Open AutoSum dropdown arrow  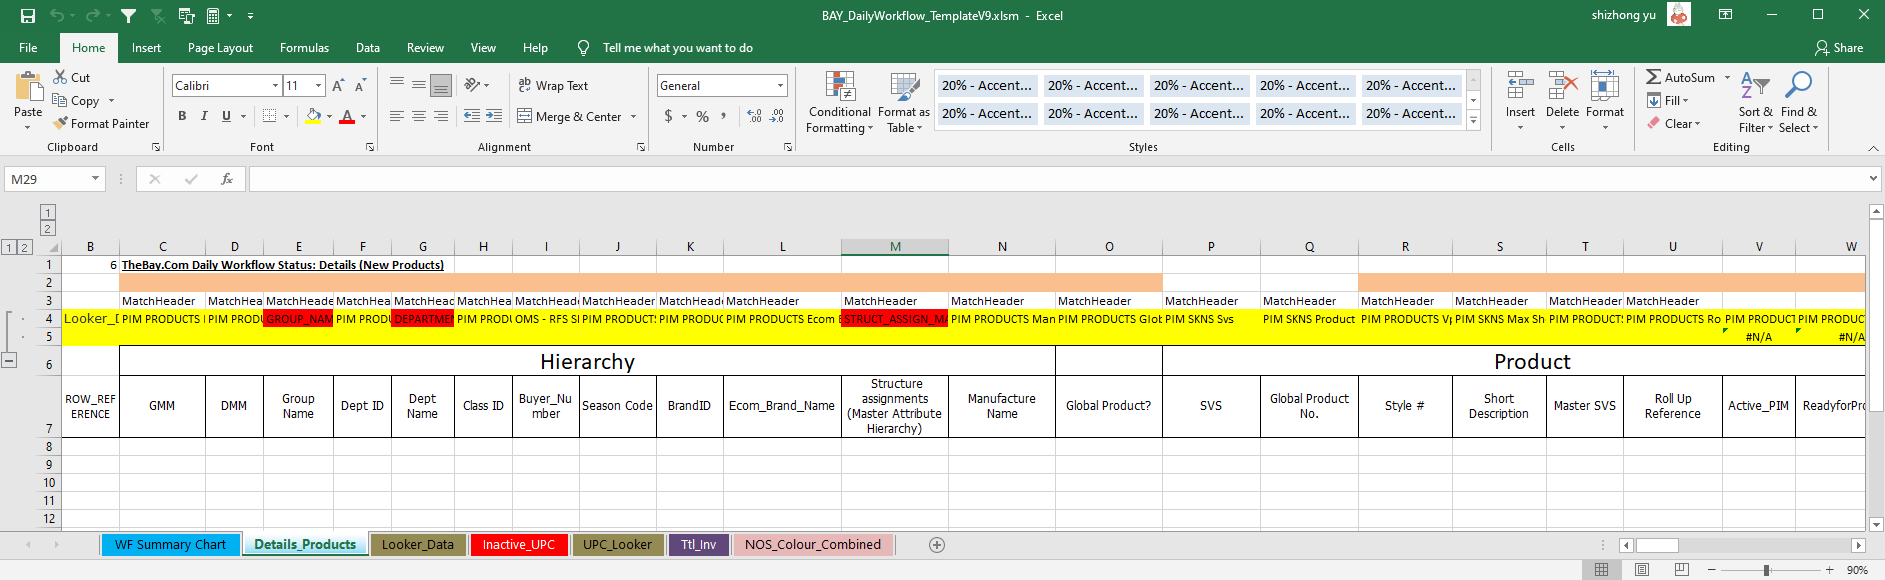point(1727,77)
